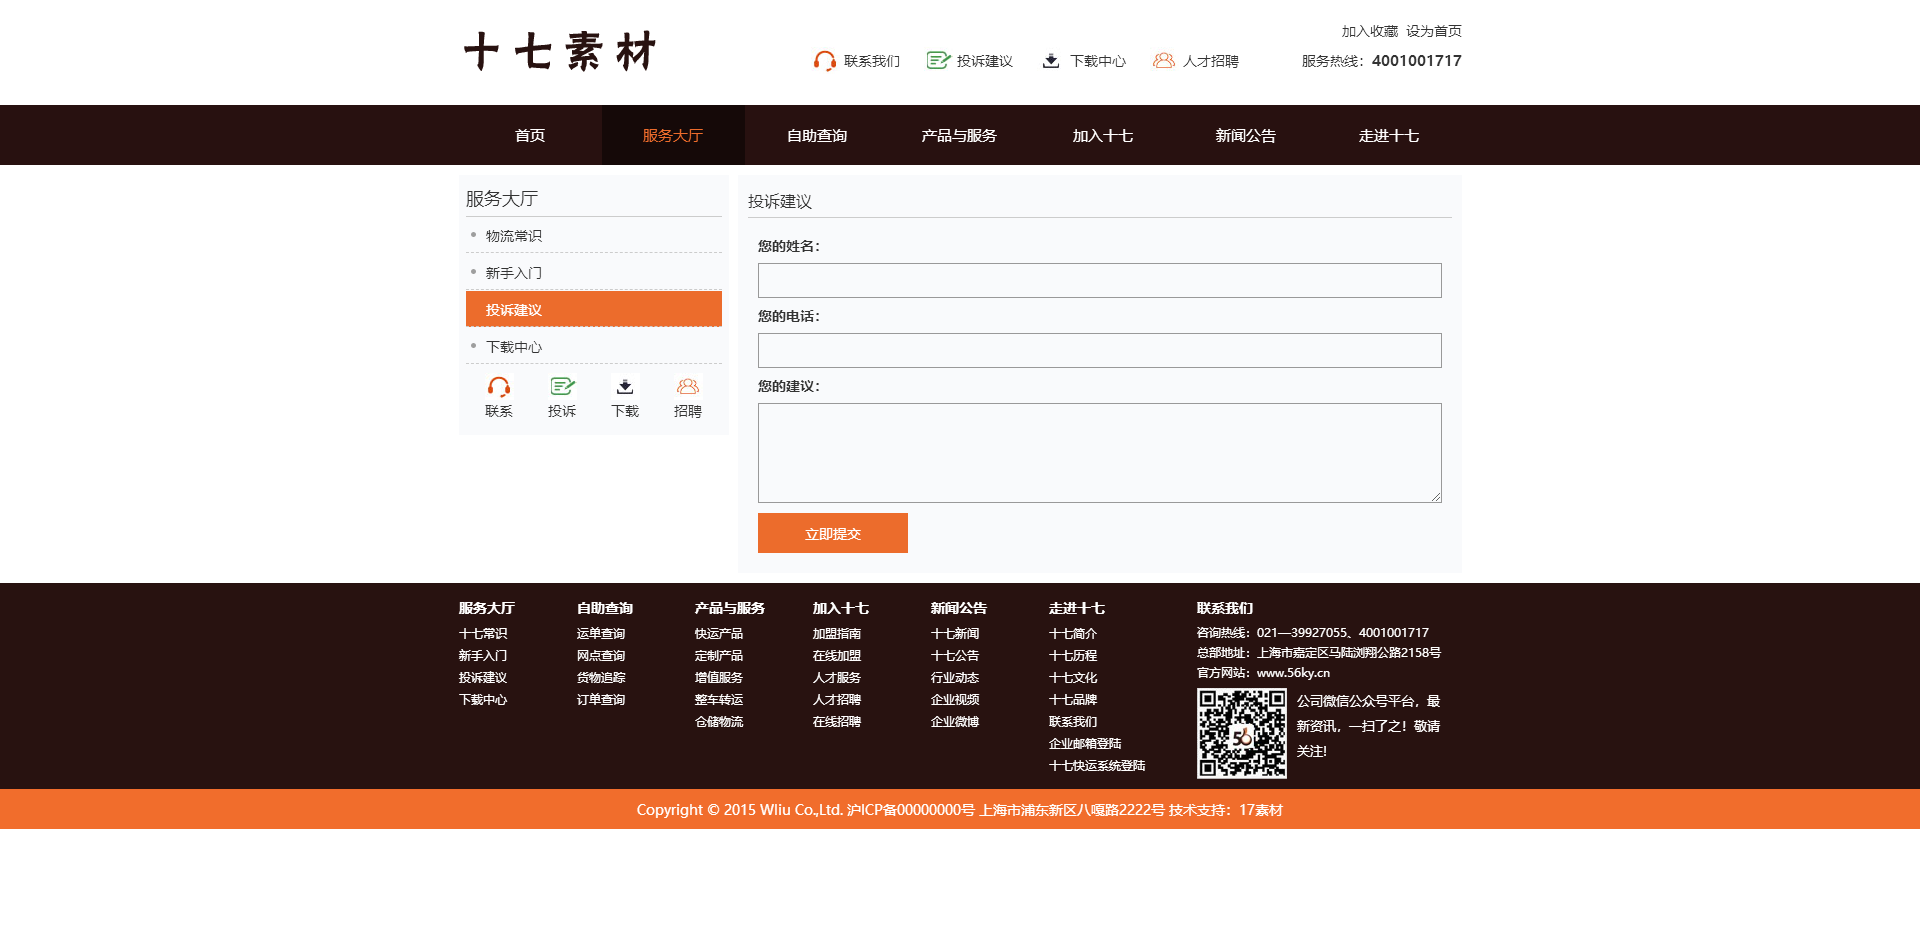Click into the 您的电话 phone field
Screen dimensions: 1920x942
coord(1099,351)
